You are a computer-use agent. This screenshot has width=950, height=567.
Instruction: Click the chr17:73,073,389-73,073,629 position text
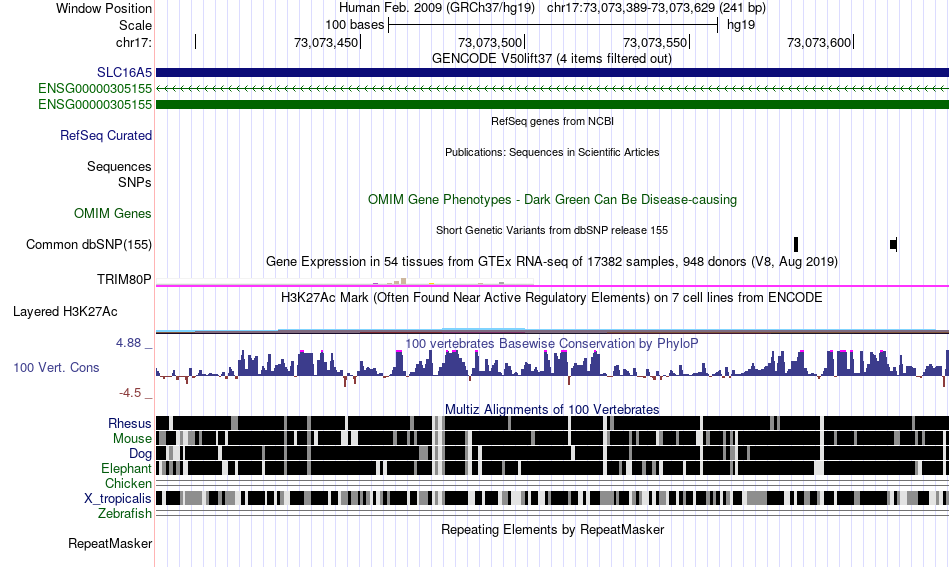click(656, 8)
